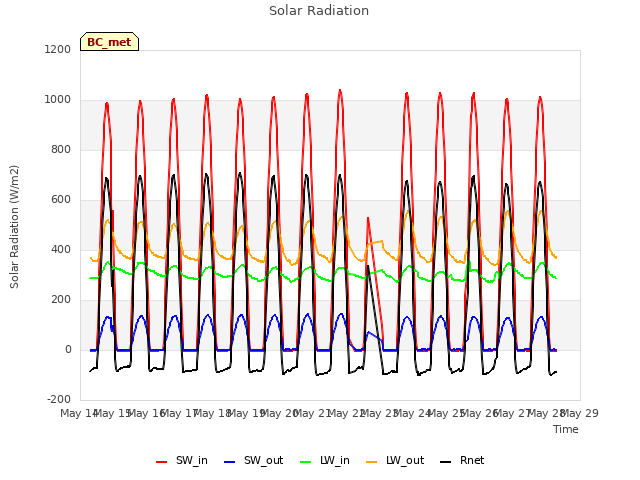
Task: Select the Solar Radiation chart title
Action: tap(319, 11)
